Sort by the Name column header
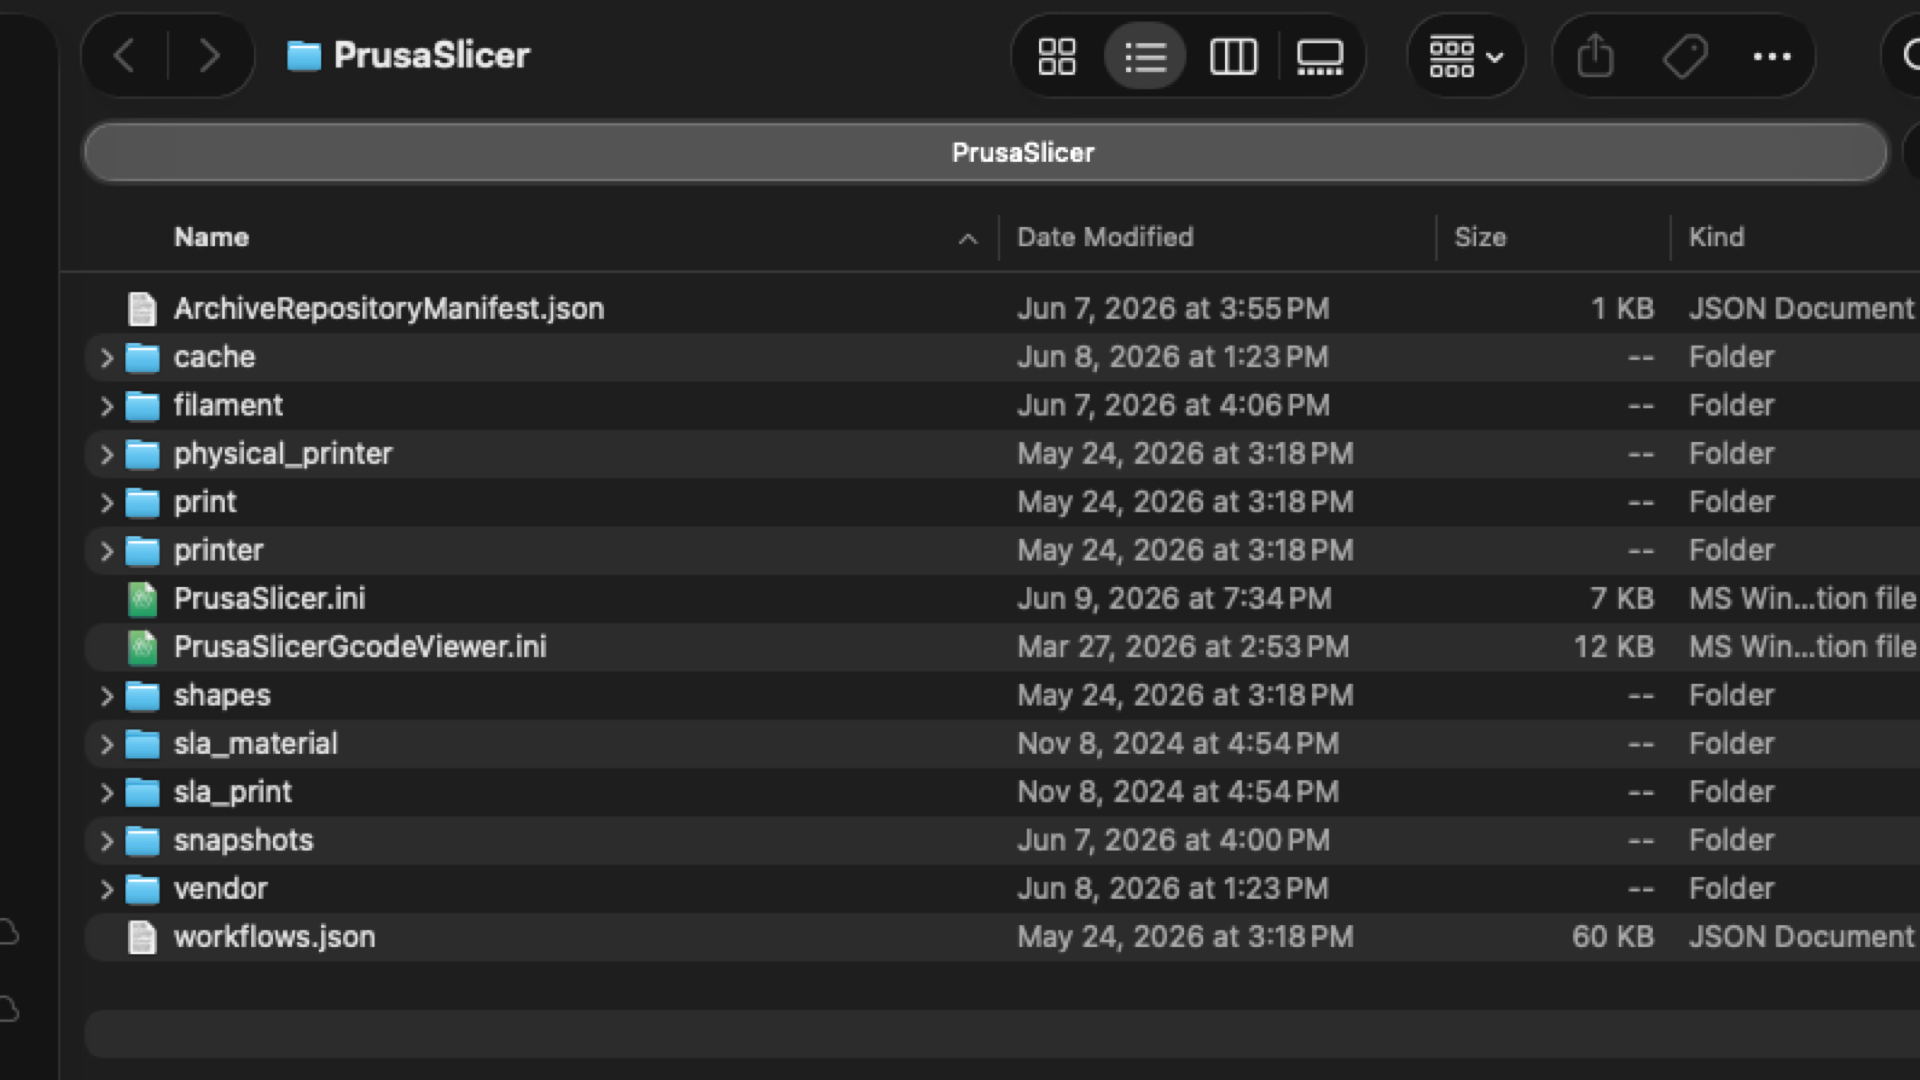The width and height of the screenshot is (1920, 1080). click(211, 237)
